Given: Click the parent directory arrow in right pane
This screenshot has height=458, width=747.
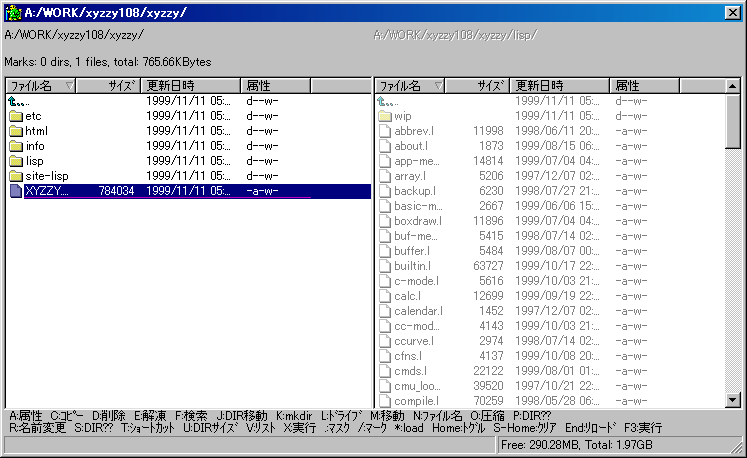Looking at the screenshot, I should (x=383, y=101).
